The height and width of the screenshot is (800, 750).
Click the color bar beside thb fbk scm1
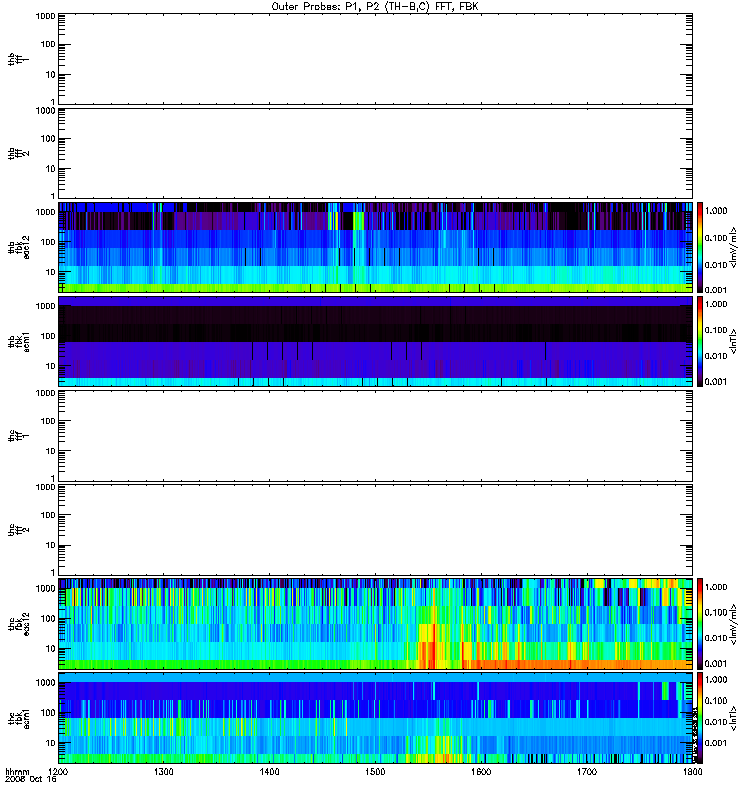(x=700, y=341)
